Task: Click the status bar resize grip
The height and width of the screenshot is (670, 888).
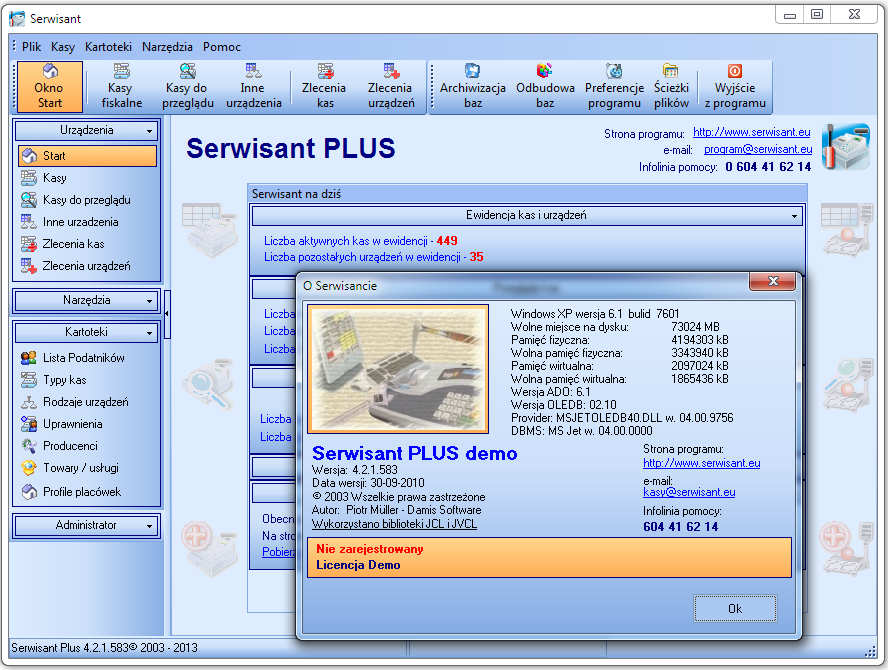Action: (x=871, y=652)
